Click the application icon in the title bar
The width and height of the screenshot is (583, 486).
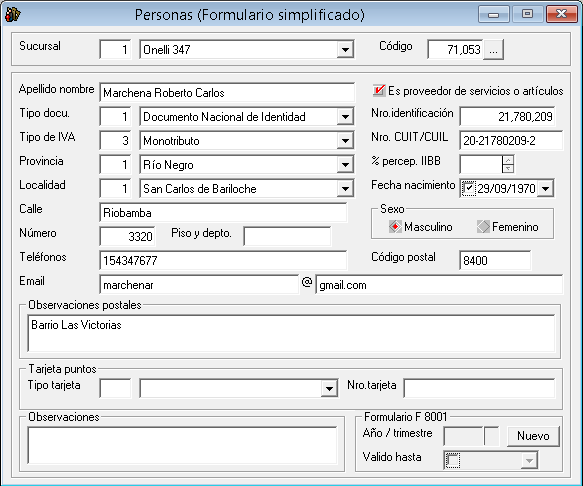point(12,15)
